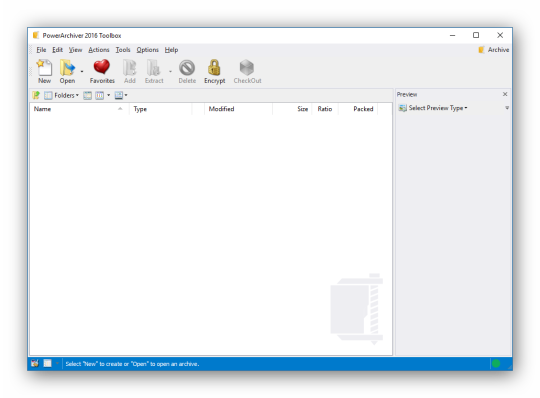Image resolution: width=540 pixels, height=398 pixels.
Task: Sort by the Type column header
Action: 160,109
